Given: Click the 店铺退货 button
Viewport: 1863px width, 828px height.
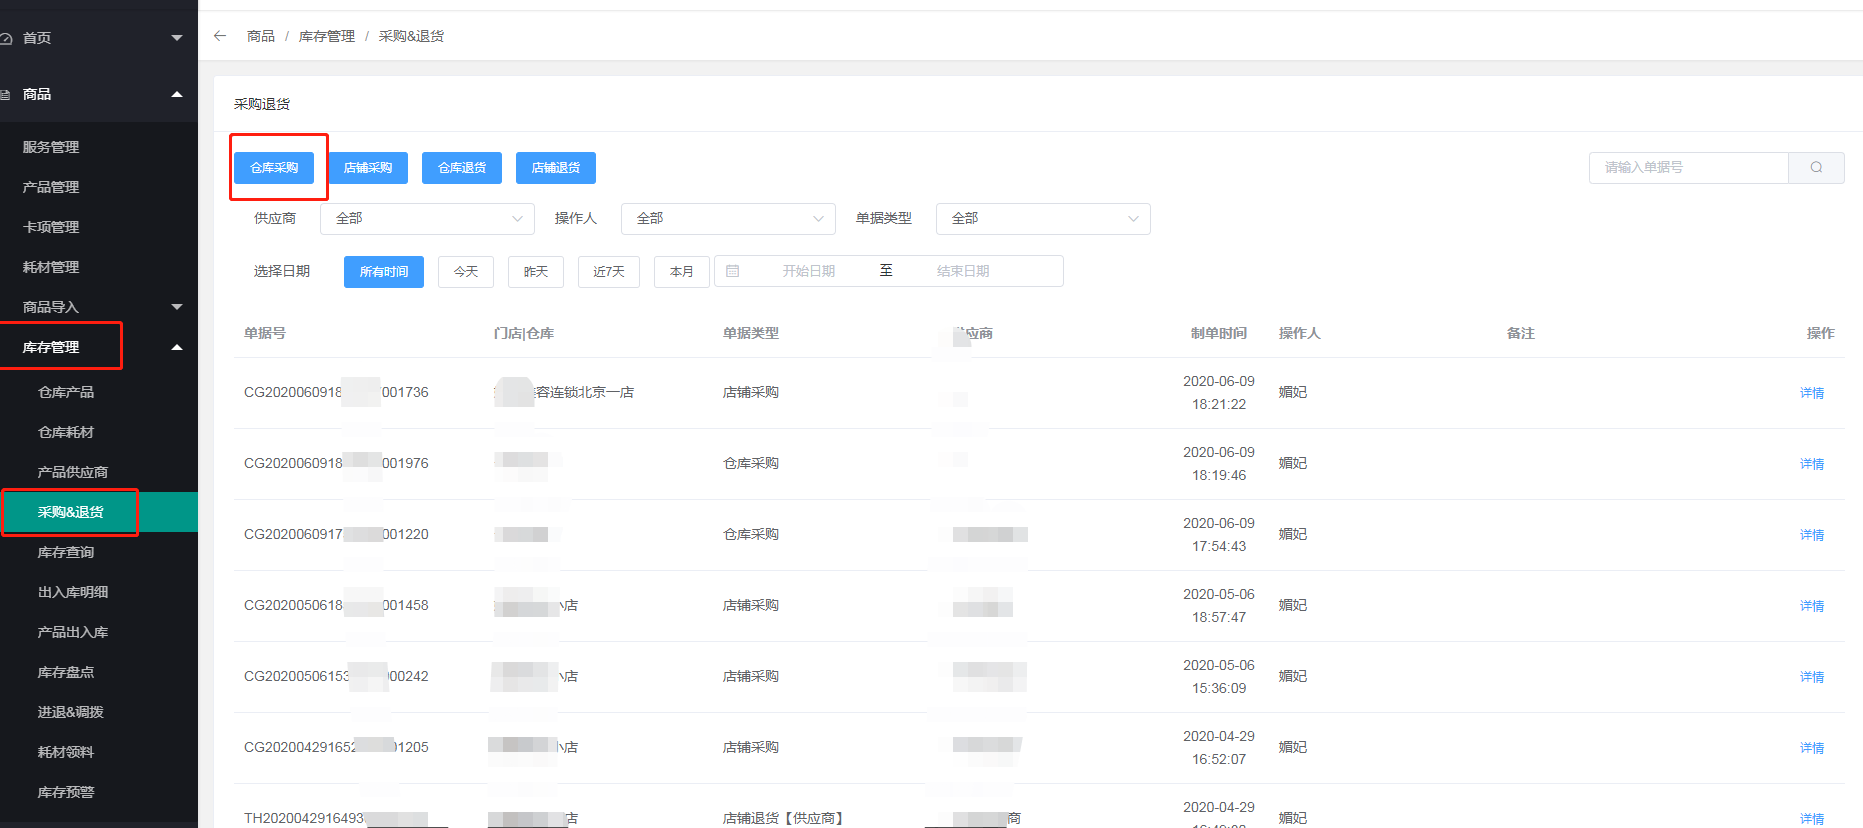Looking at the screenshot, I should pos(555,168).
